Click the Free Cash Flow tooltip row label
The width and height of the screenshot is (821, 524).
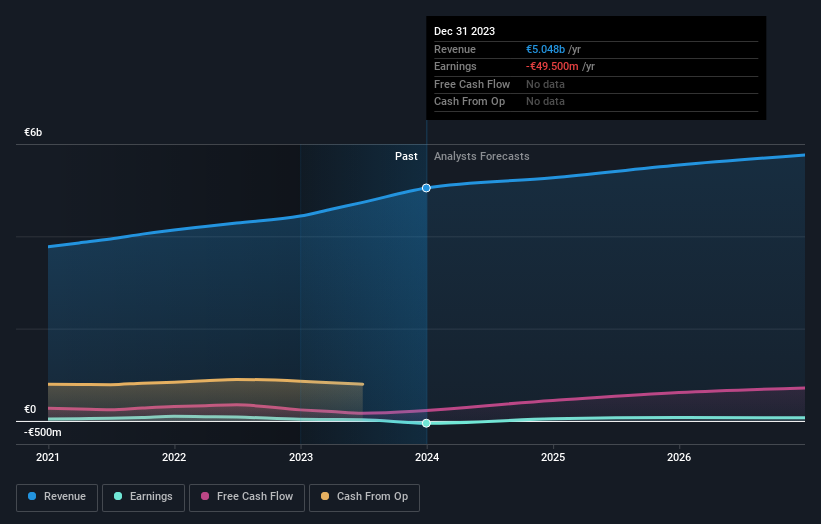[x=472, y=84]
